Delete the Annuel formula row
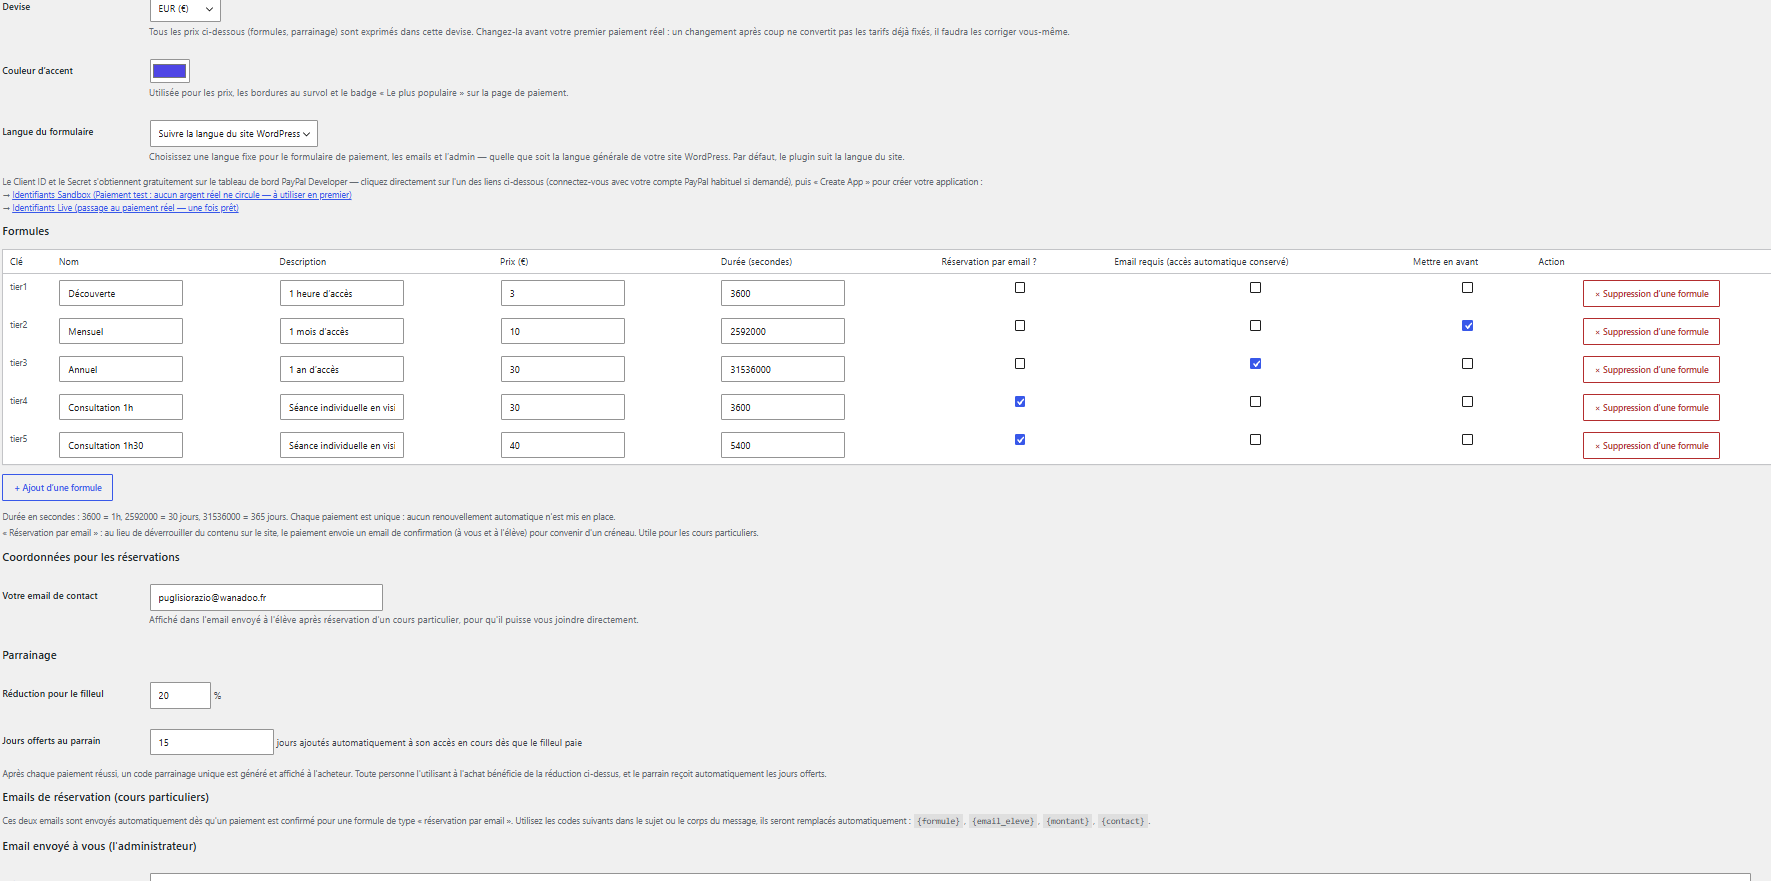Viewport: 1771px width, 881px height. click(1651, 370)
